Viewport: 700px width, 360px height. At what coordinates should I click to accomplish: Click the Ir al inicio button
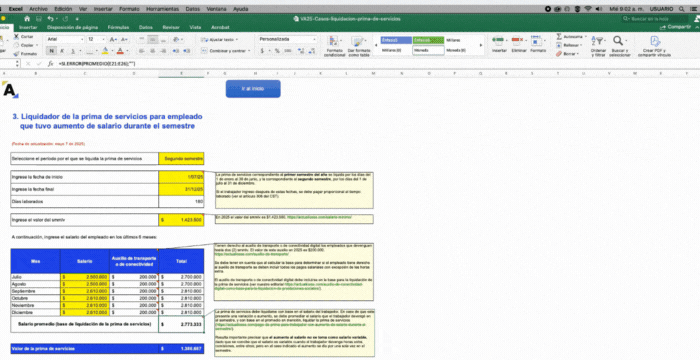[x=253, y=88]
